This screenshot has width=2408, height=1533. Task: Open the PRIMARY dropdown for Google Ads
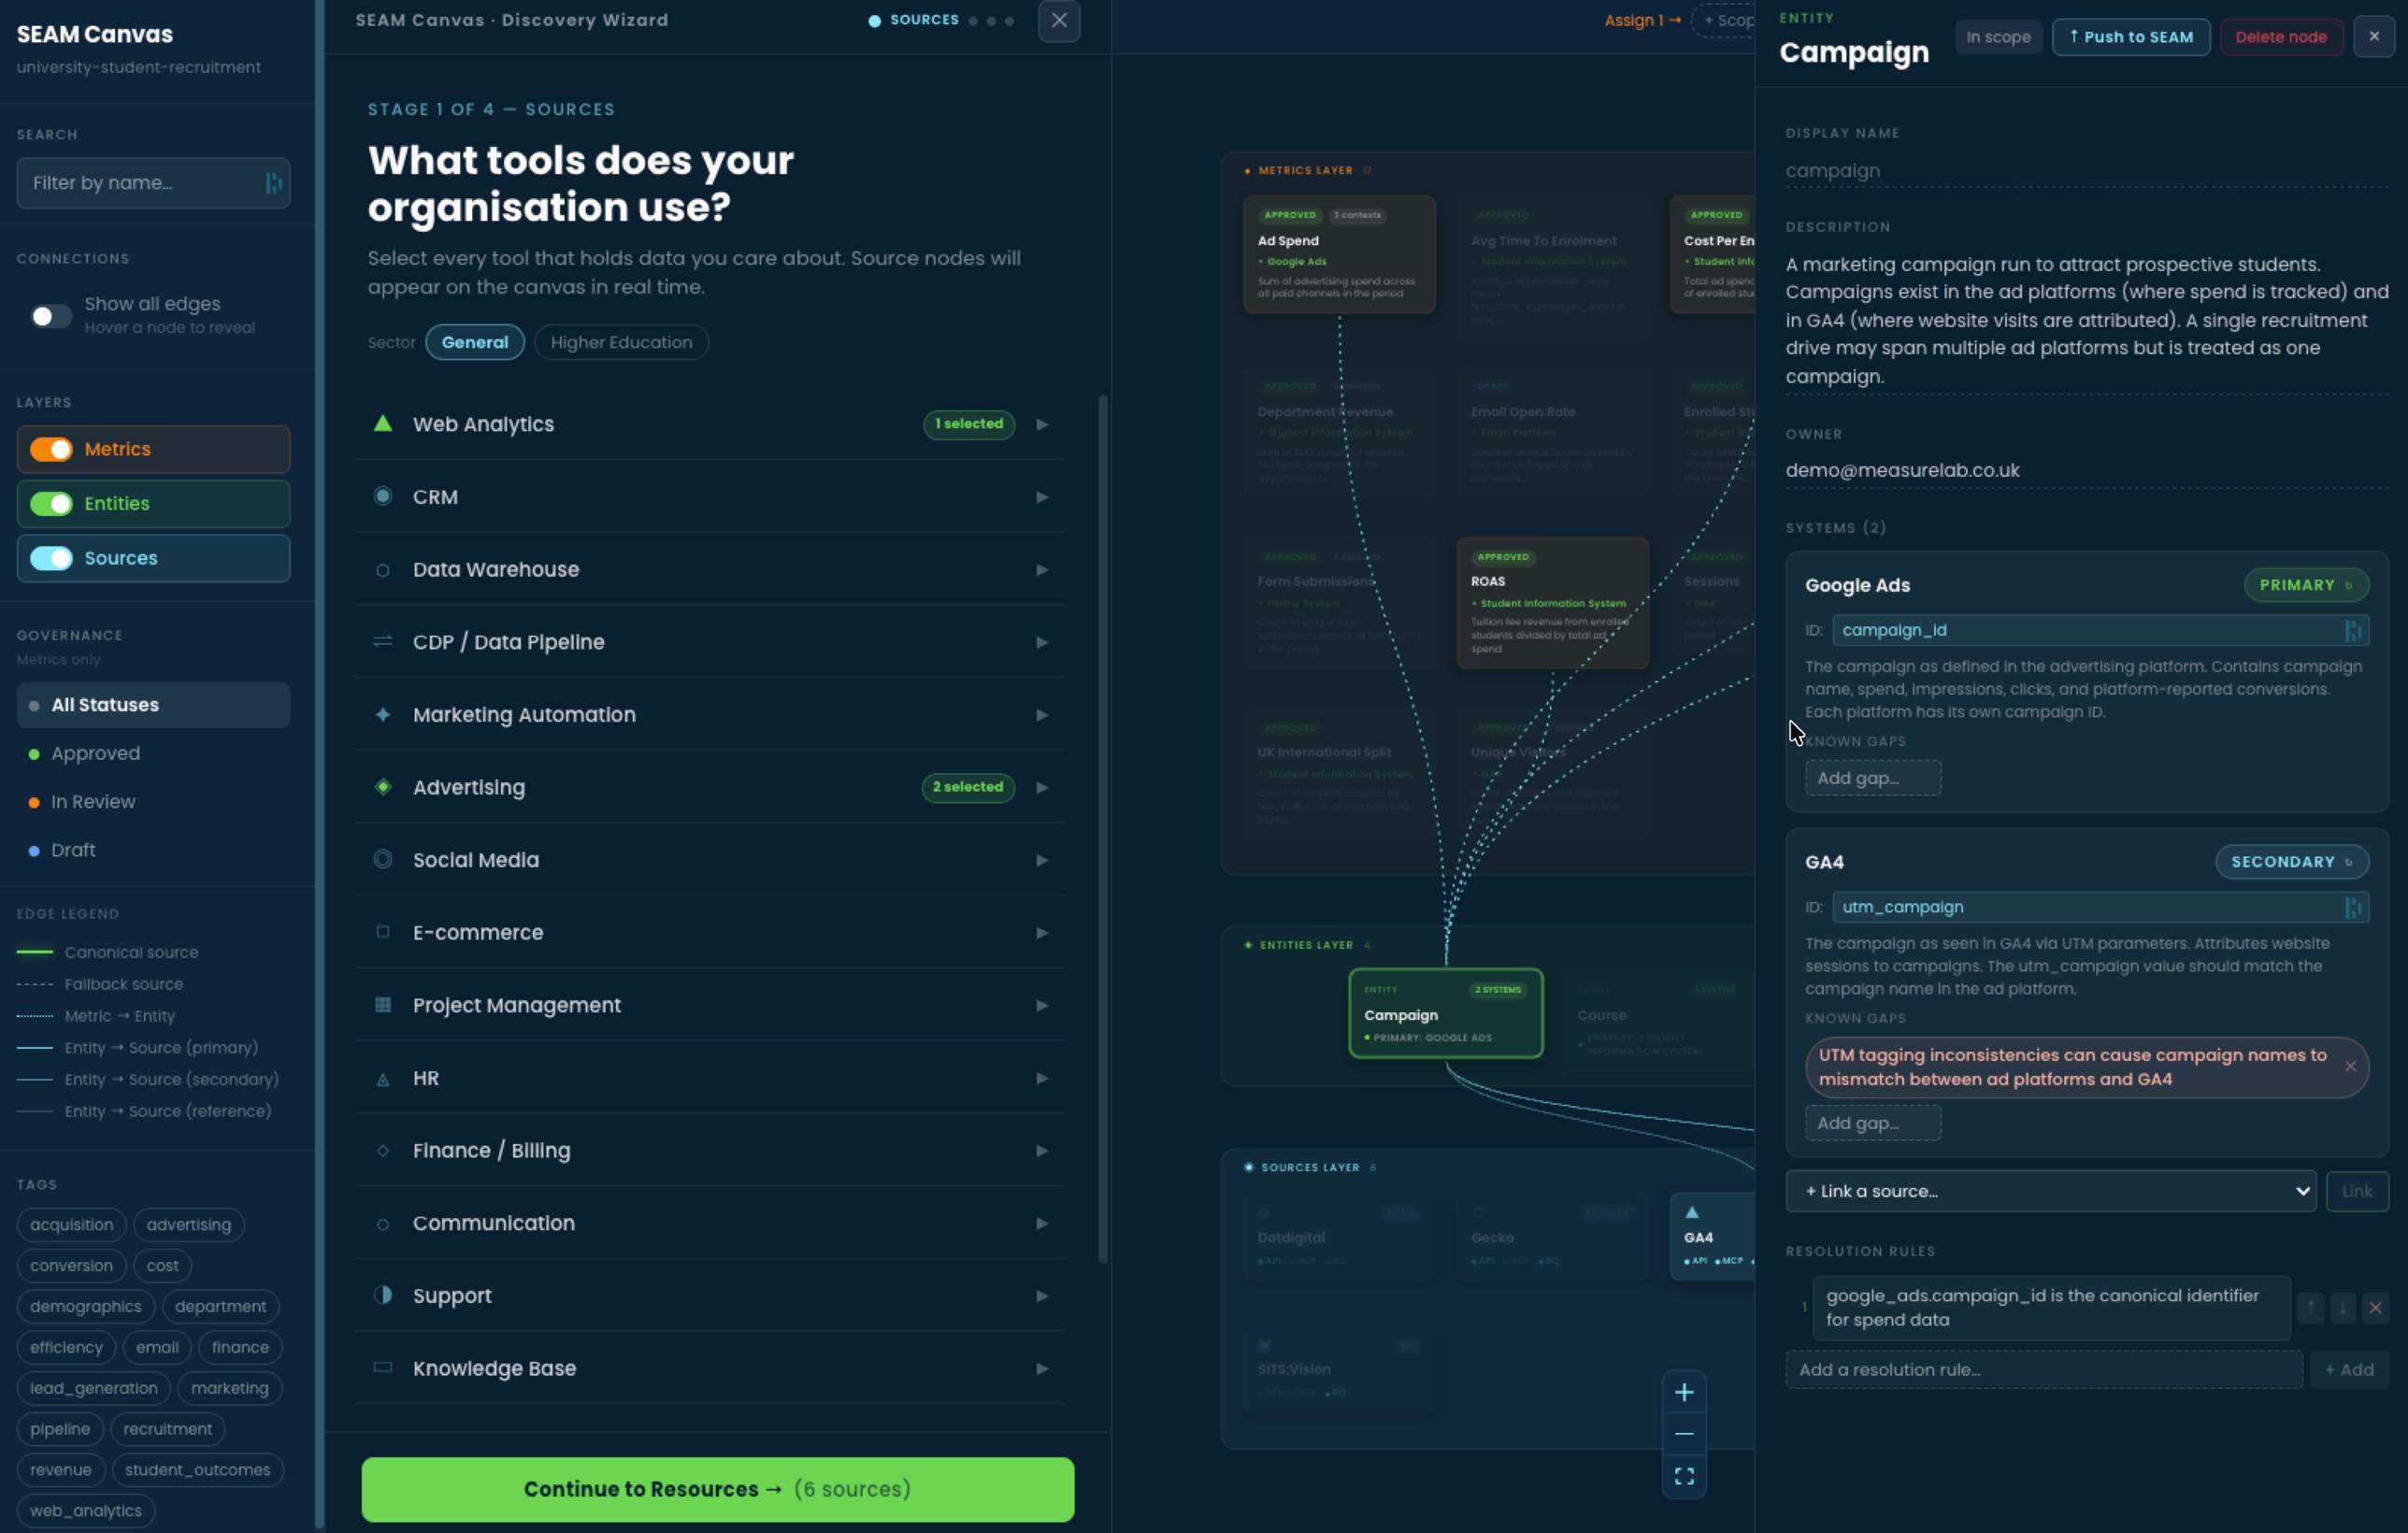pyautogui.click(x=2305, y=585)
